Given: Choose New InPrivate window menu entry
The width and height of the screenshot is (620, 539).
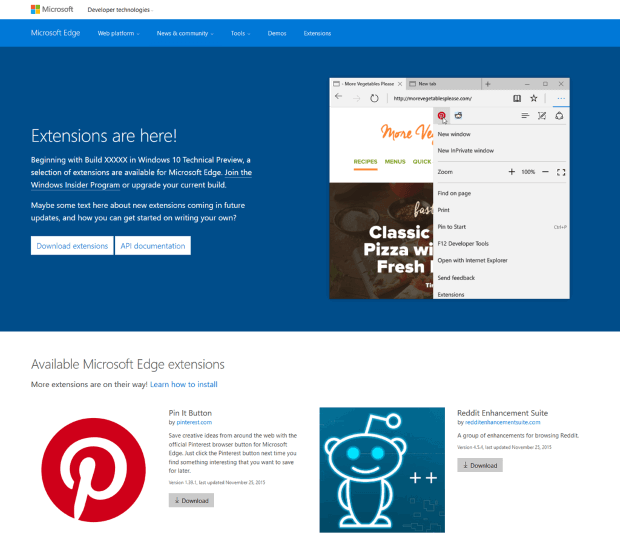Looking at the screenshot, I should coord(465,151).
